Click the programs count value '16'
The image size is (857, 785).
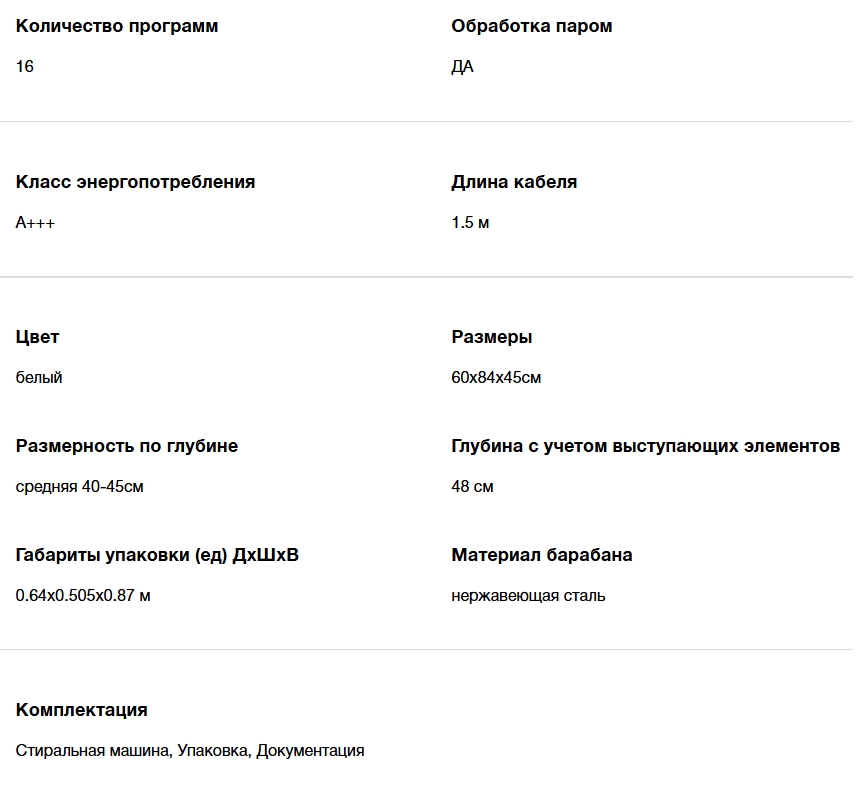point(25,67)
